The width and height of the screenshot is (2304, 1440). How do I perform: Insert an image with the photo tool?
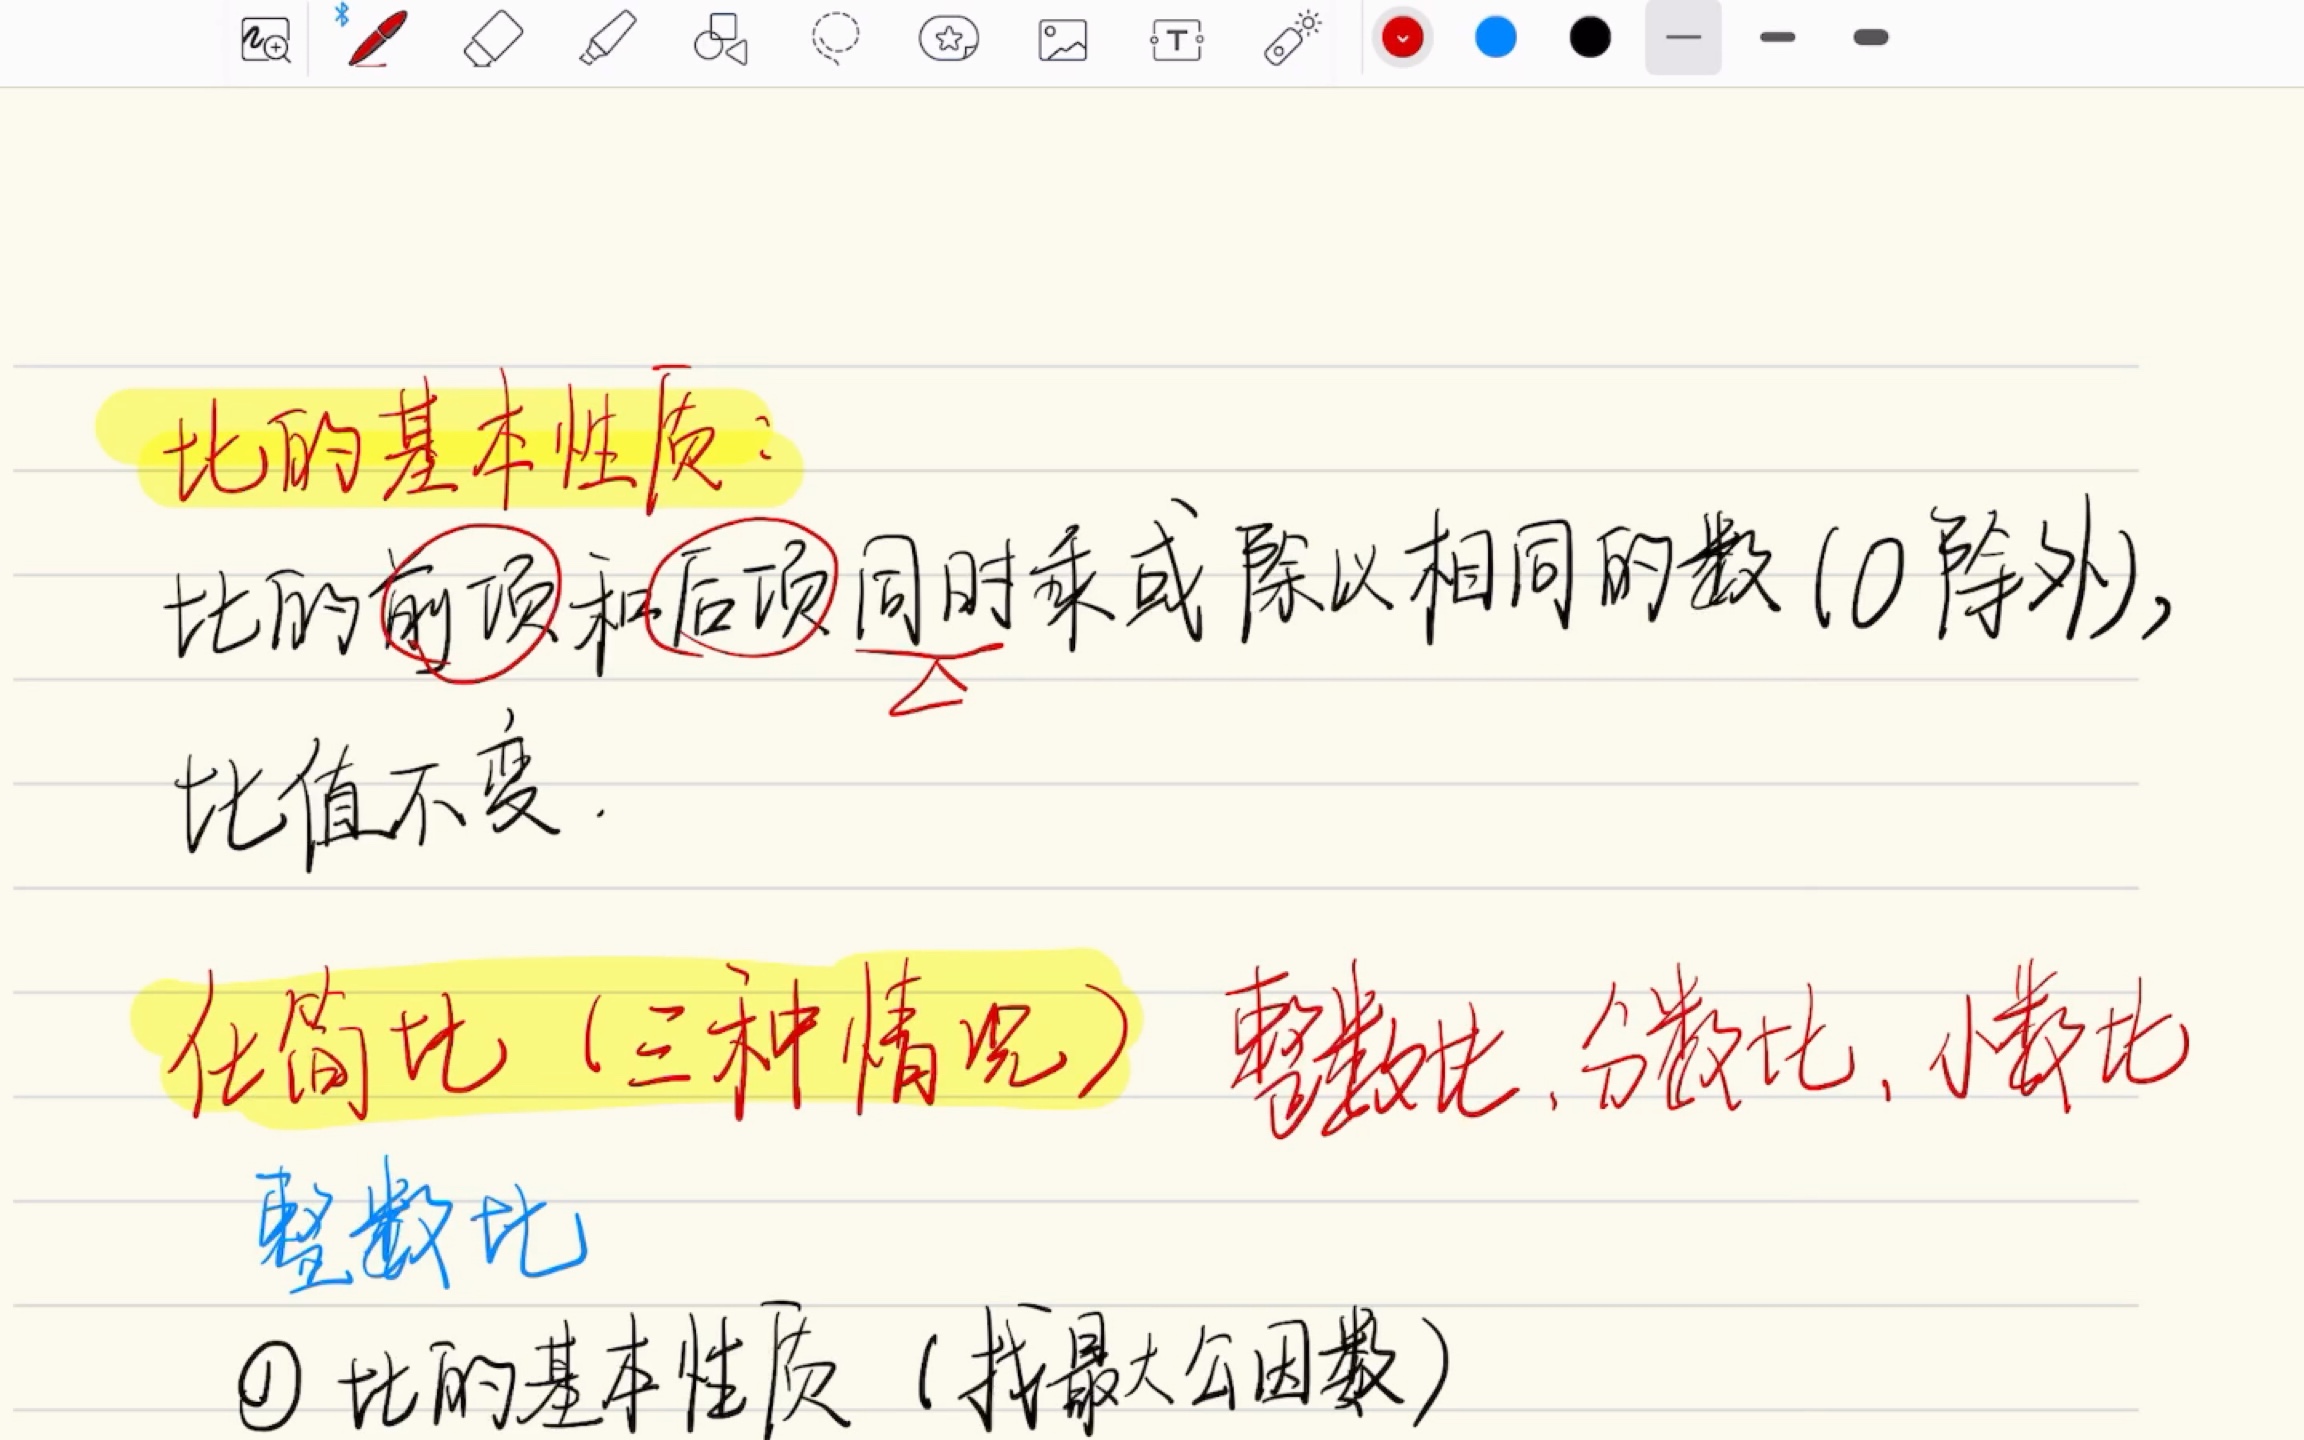point(1062,38)
